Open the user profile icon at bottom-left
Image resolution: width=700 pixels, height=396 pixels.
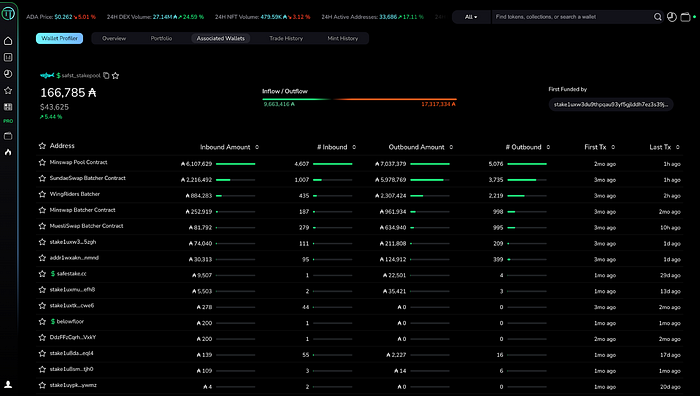pyautogui.click(x=8, y=384)
